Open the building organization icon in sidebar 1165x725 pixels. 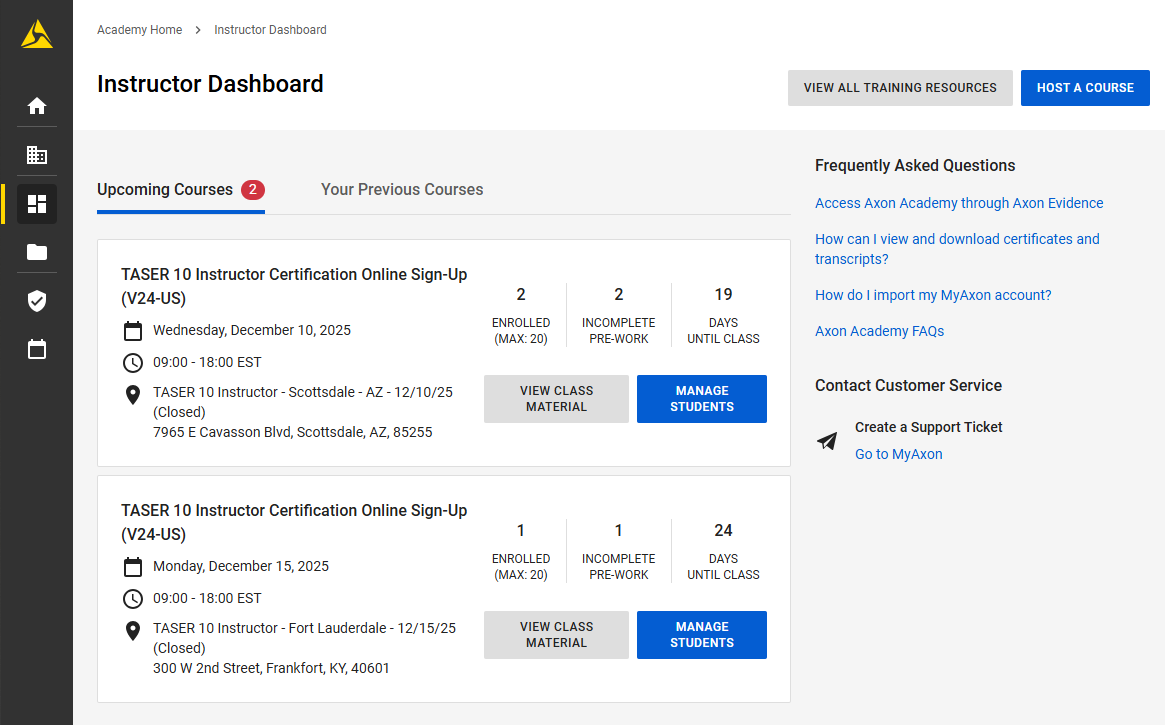pyautogui.click(x=37, y=155)
